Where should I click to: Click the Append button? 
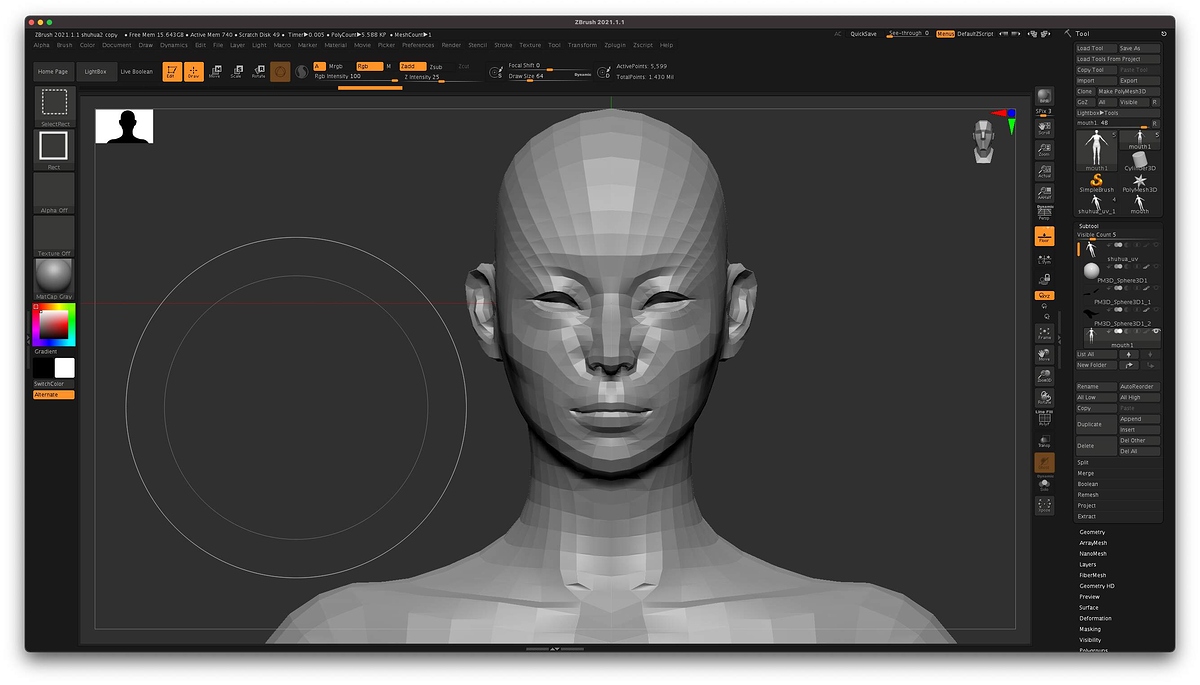coord(1139,419)
